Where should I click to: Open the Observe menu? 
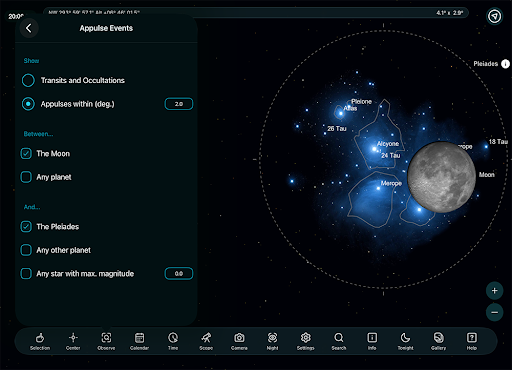tap(106, 341)
